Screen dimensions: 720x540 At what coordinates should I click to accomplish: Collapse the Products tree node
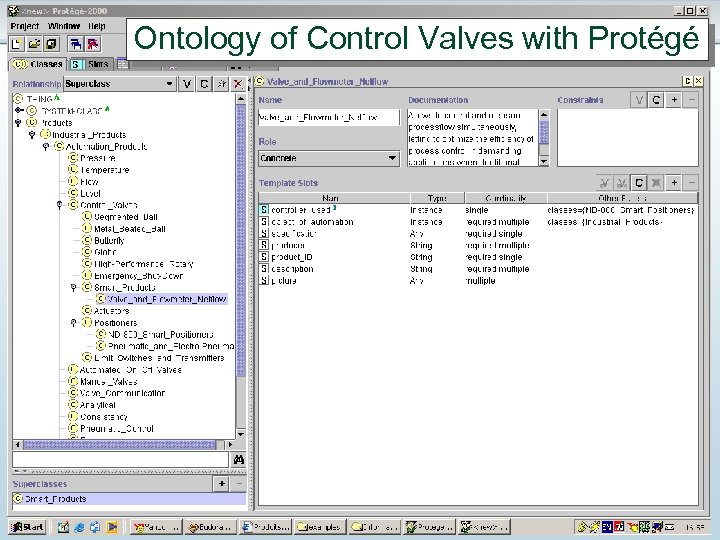point(18,123)
